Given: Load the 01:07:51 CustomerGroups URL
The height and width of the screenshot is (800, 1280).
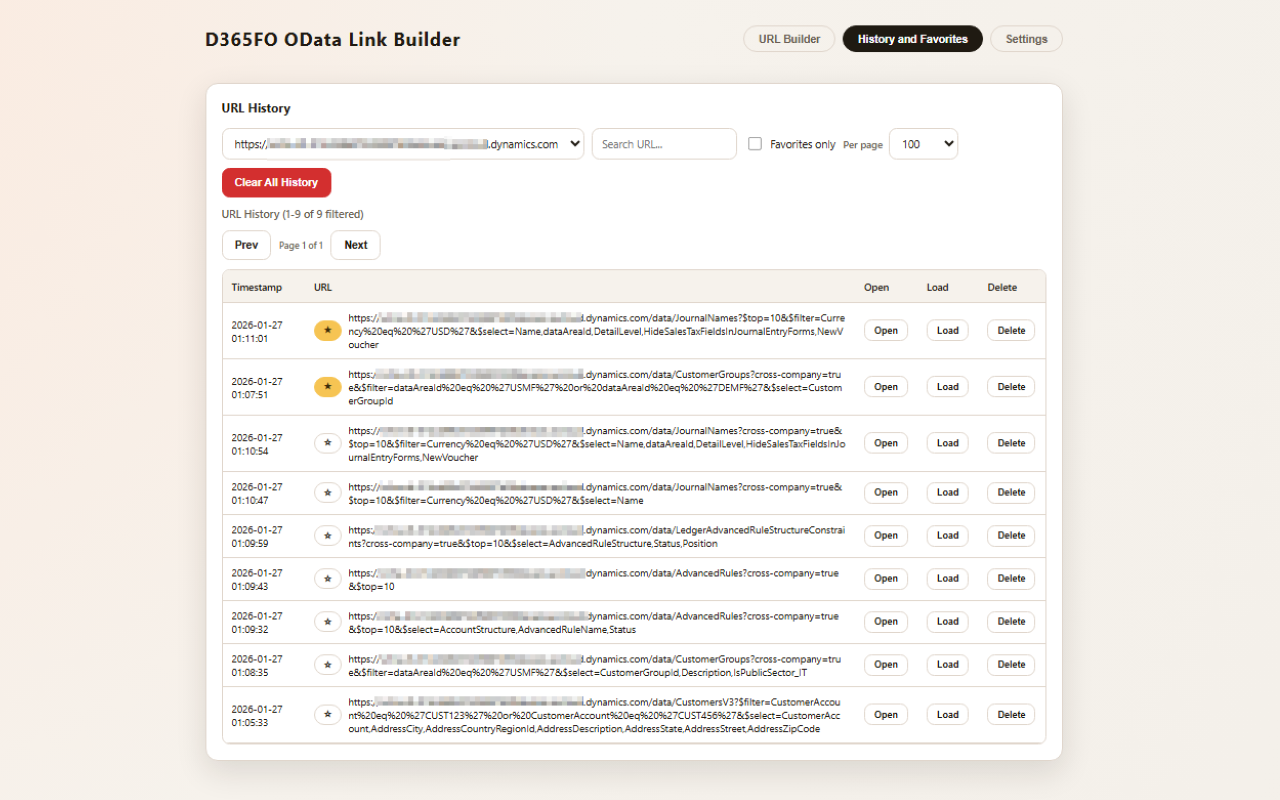Looking at the screenshot, I should click(947, 386).
